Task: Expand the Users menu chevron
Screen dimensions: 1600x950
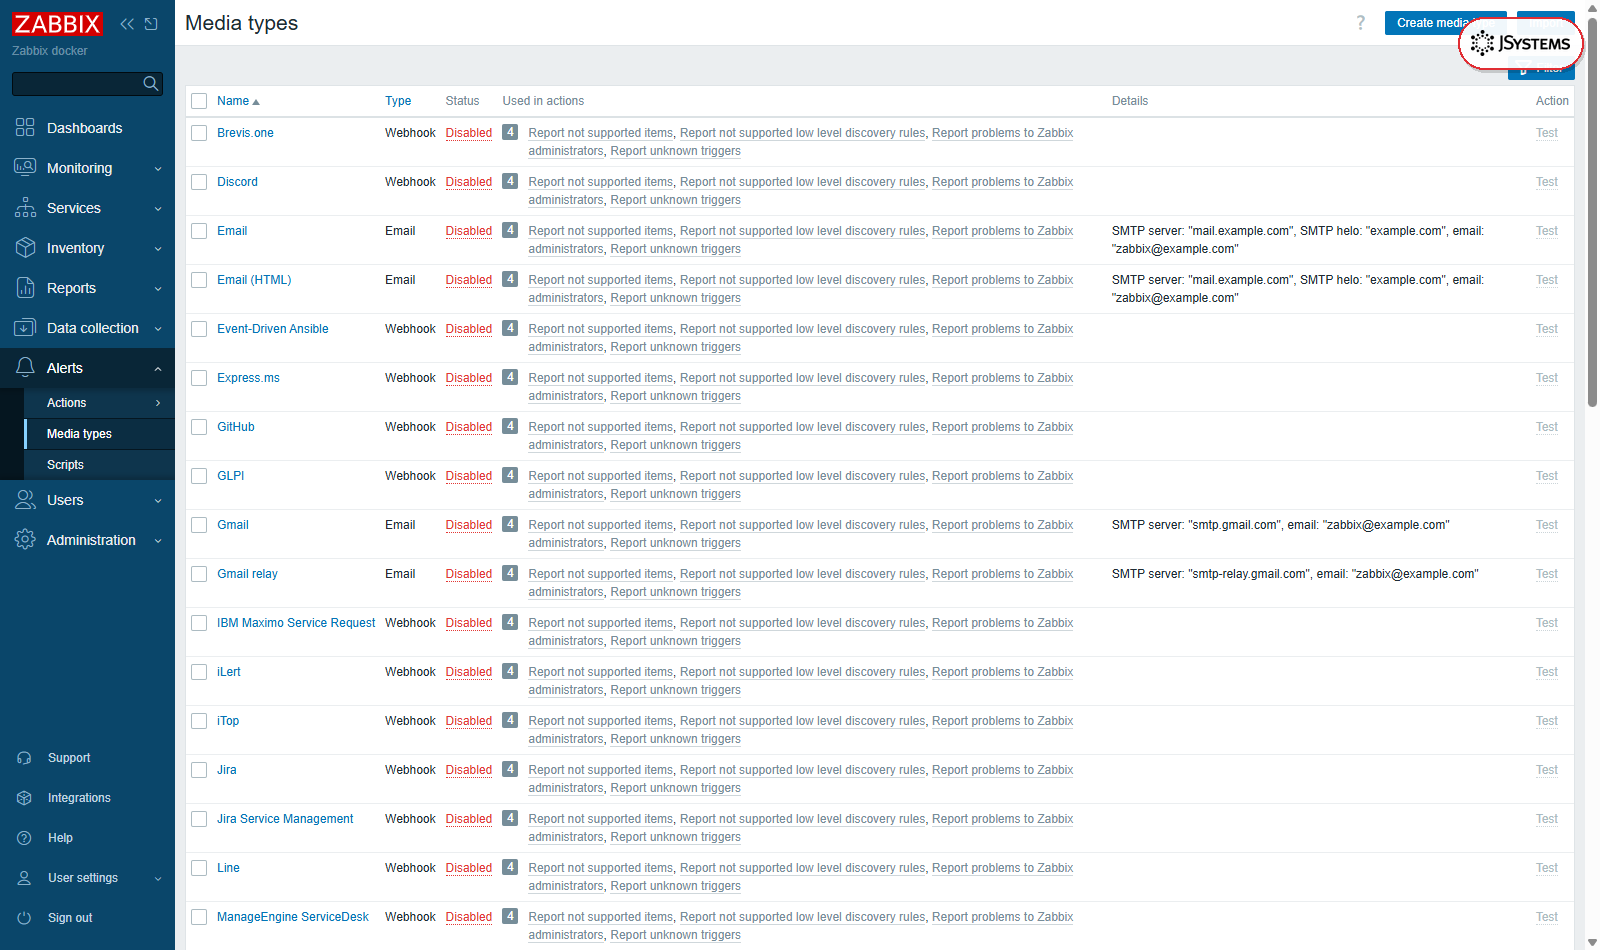Action: click(158, 501)
